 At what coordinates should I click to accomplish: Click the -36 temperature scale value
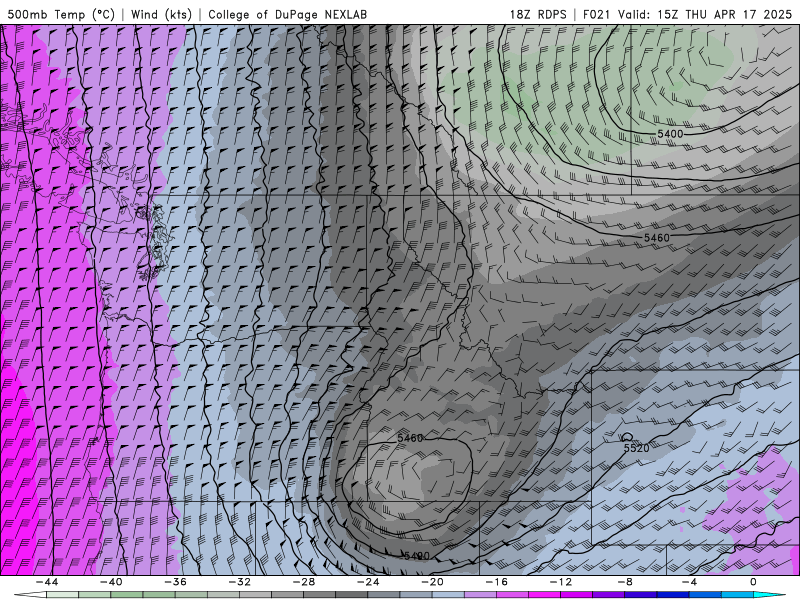175,582
